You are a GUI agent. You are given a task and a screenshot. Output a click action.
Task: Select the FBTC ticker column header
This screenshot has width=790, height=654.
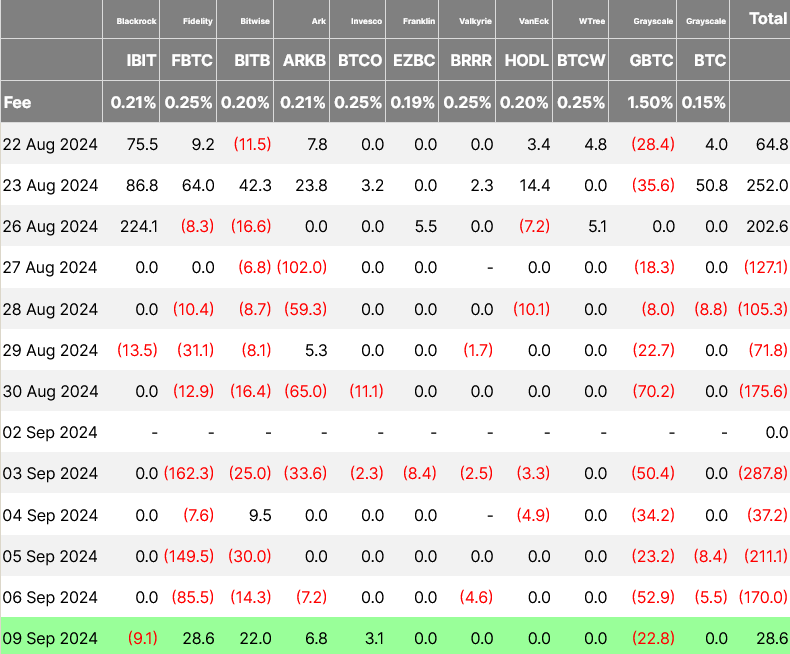190,60
